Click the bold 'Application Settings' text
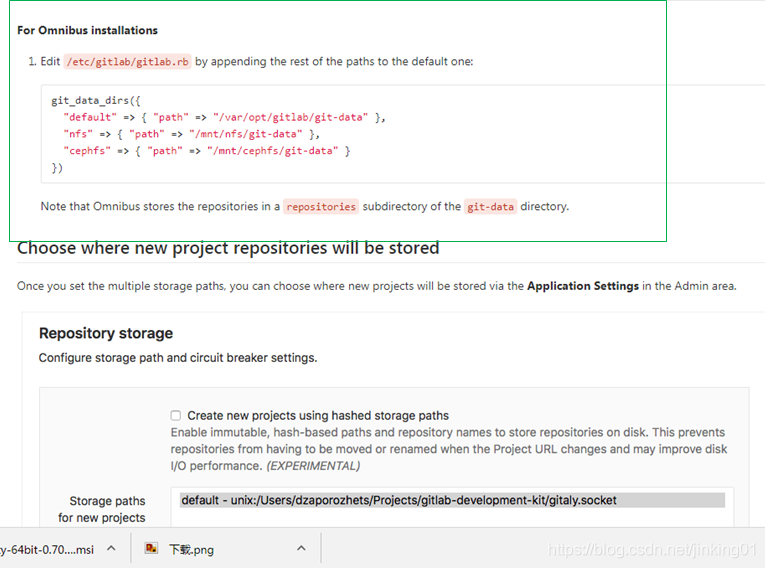 583,286
